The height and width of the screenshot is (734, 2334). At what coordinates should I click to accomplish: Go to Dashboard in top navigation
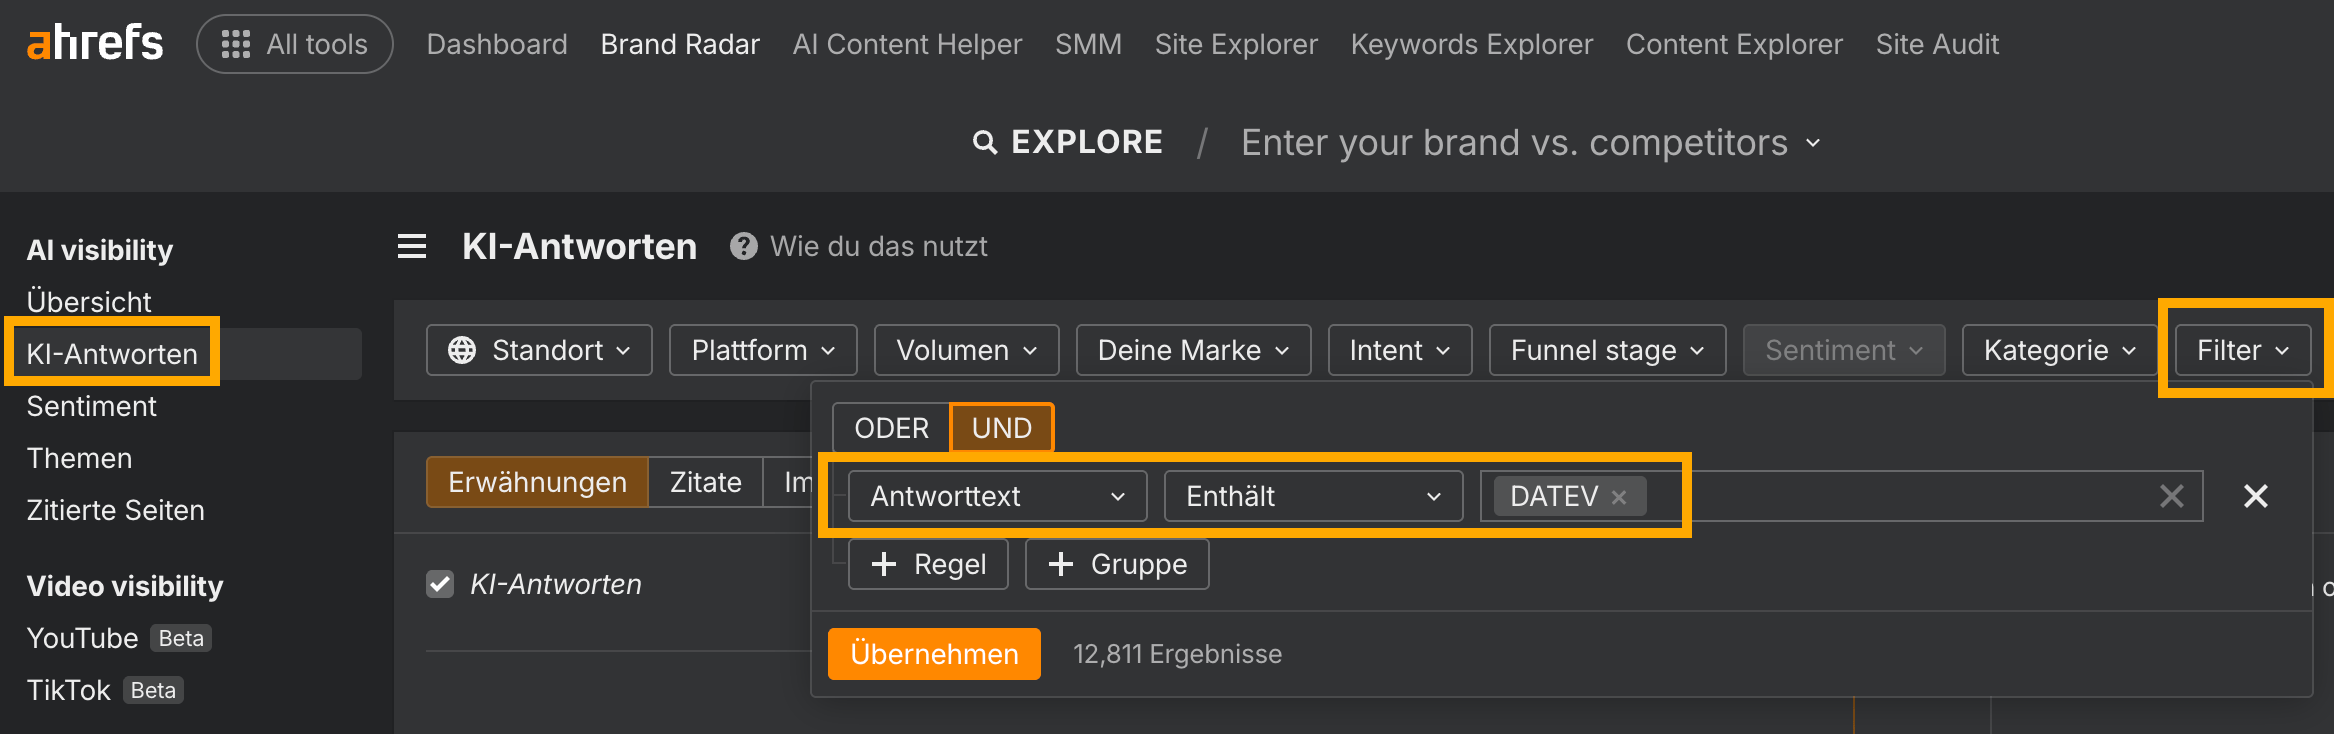[497, 44]
